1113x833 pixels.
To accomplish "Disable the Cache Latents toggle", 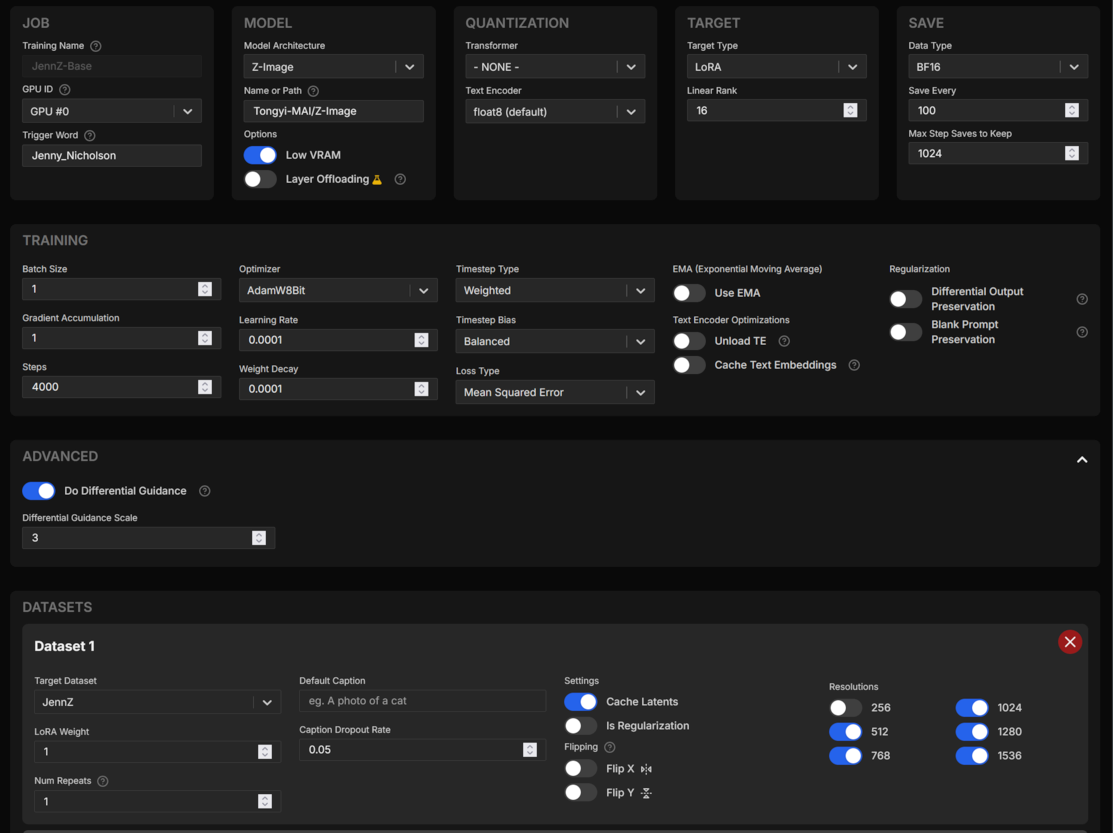I will point(581,702).
